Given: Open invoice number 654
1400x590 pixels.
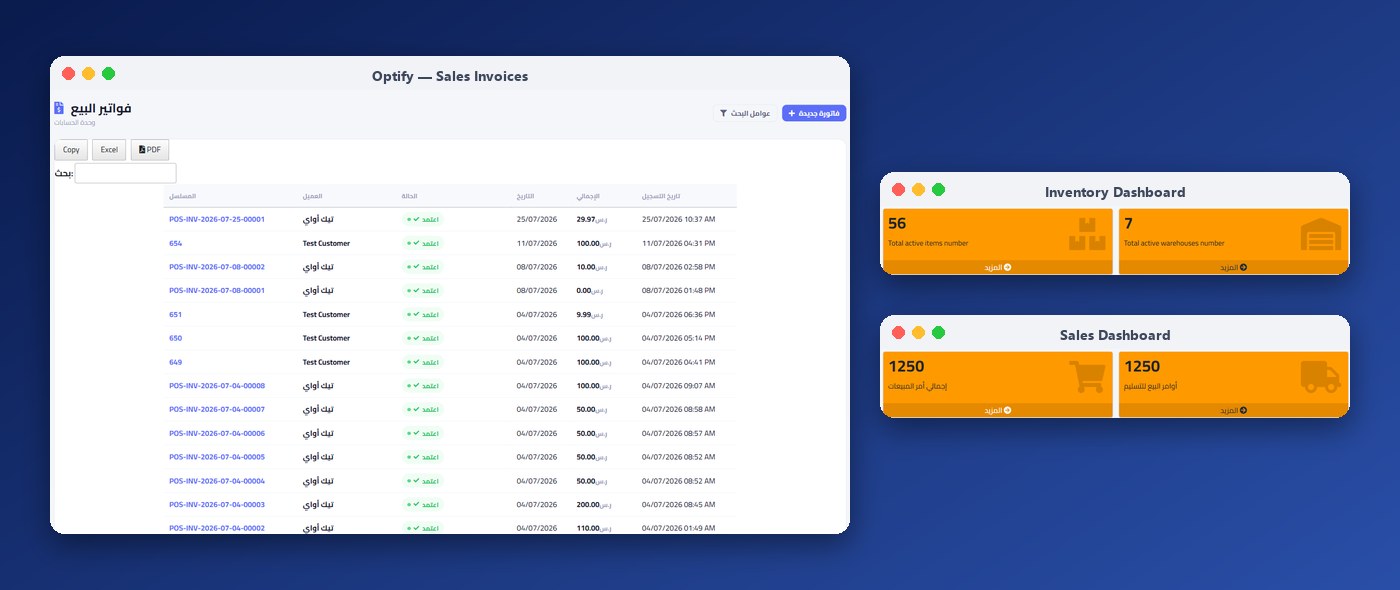Looking at the screenshot, I should 176,243.
